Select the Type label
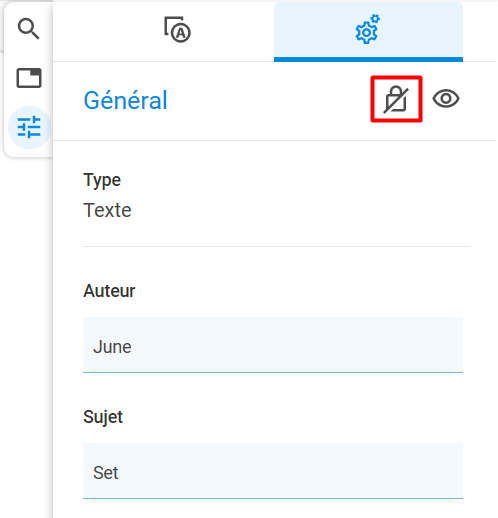 click(x=102, y=181)
